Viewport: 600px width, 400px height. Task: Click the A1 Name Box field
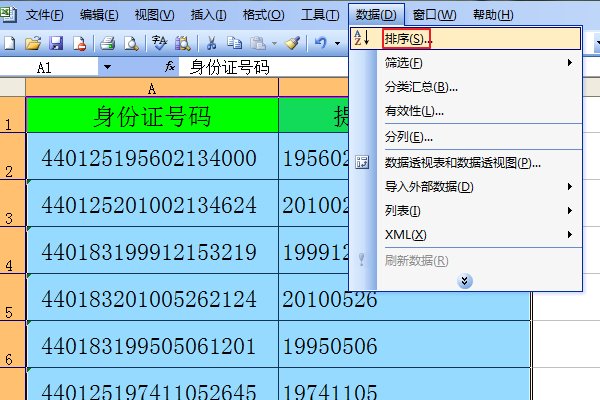coord(49,67)
